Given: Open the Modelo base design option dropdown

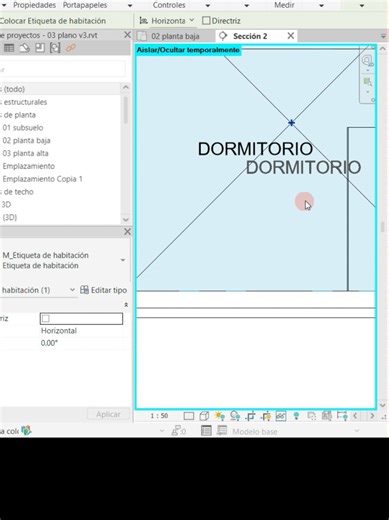Looking at the screenshot, I should pos(357,431).
